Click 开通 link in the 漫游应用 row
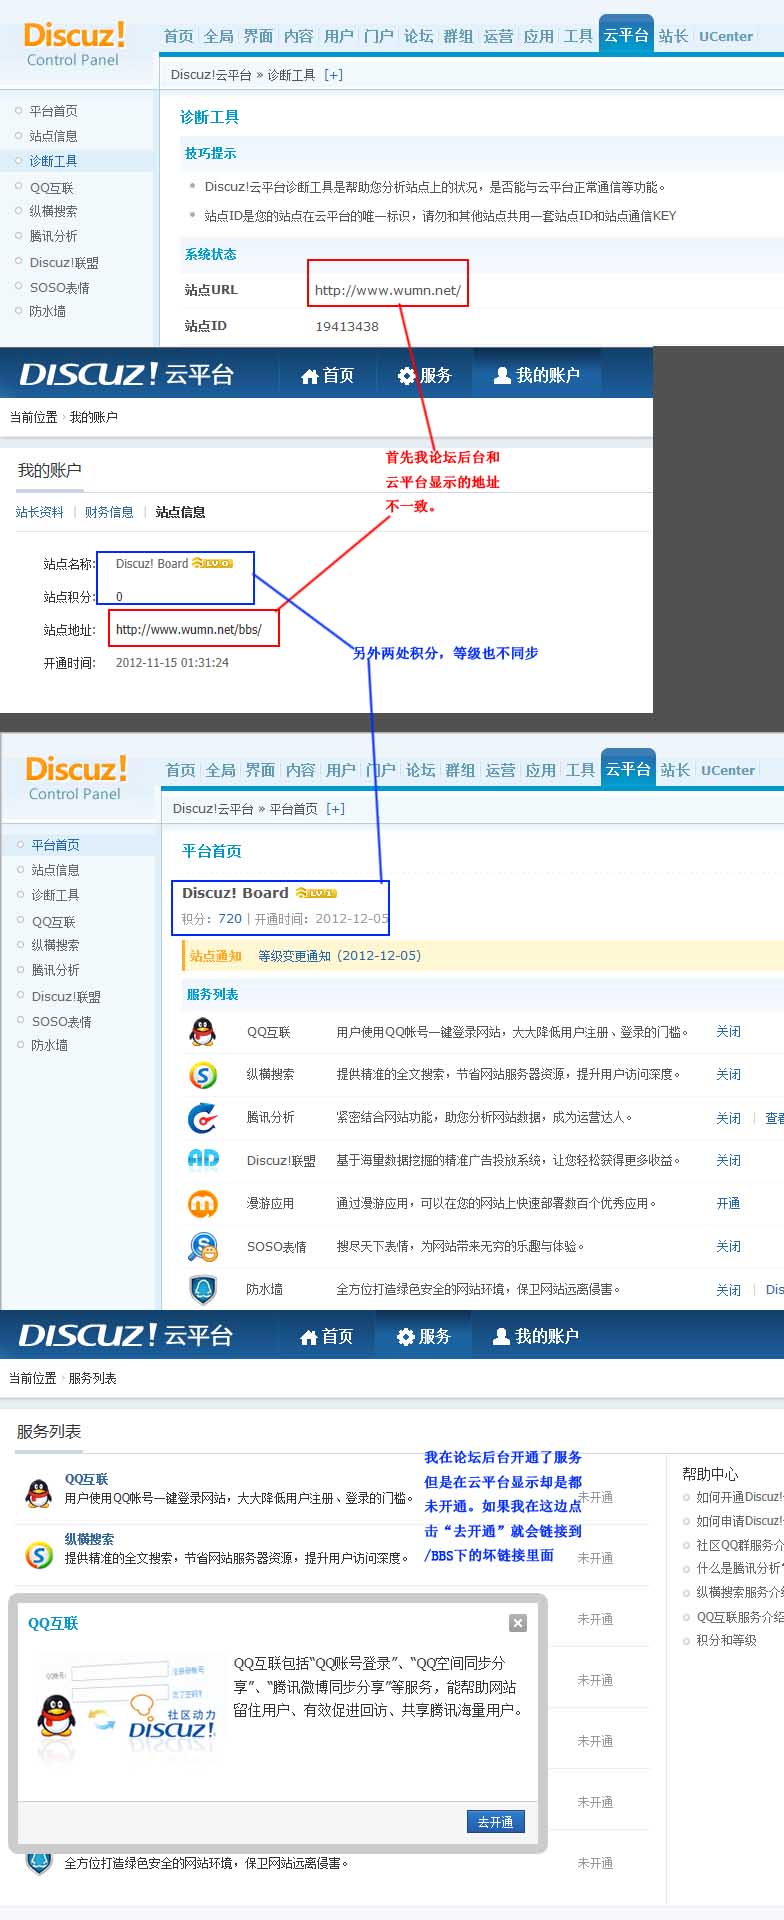Viewport: 784px width, 1920px height. (x=728, y=1204)
